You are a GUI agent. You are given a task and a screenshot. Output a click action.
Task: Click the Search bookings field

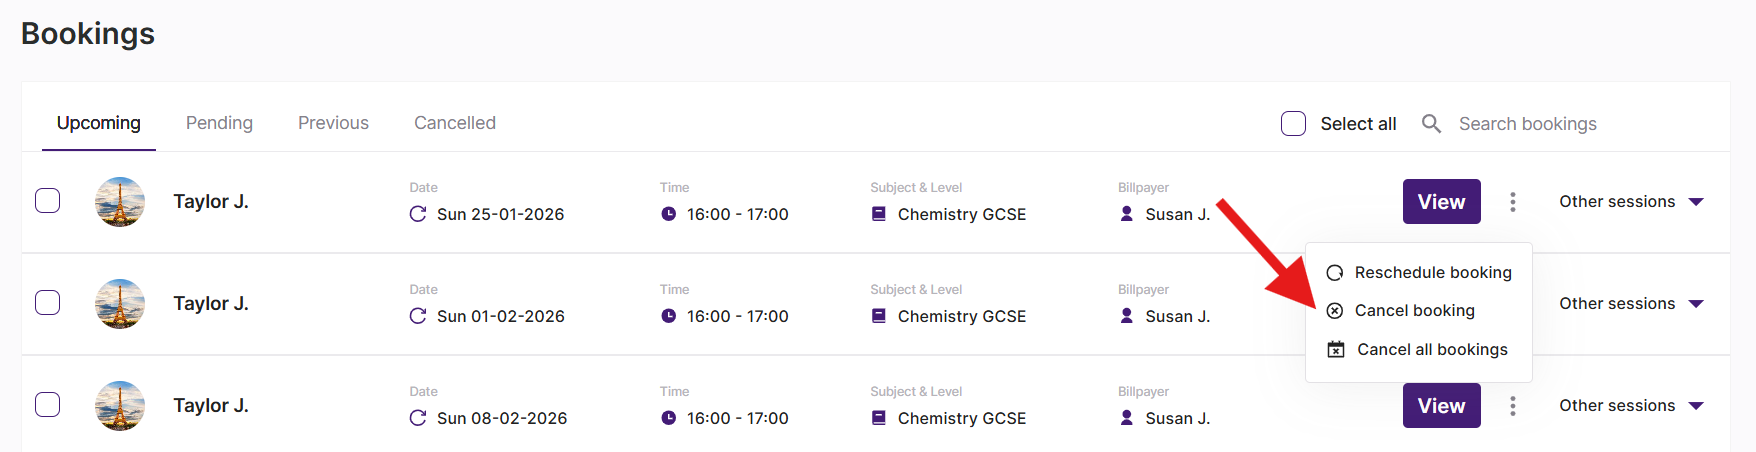point(1527,124)
